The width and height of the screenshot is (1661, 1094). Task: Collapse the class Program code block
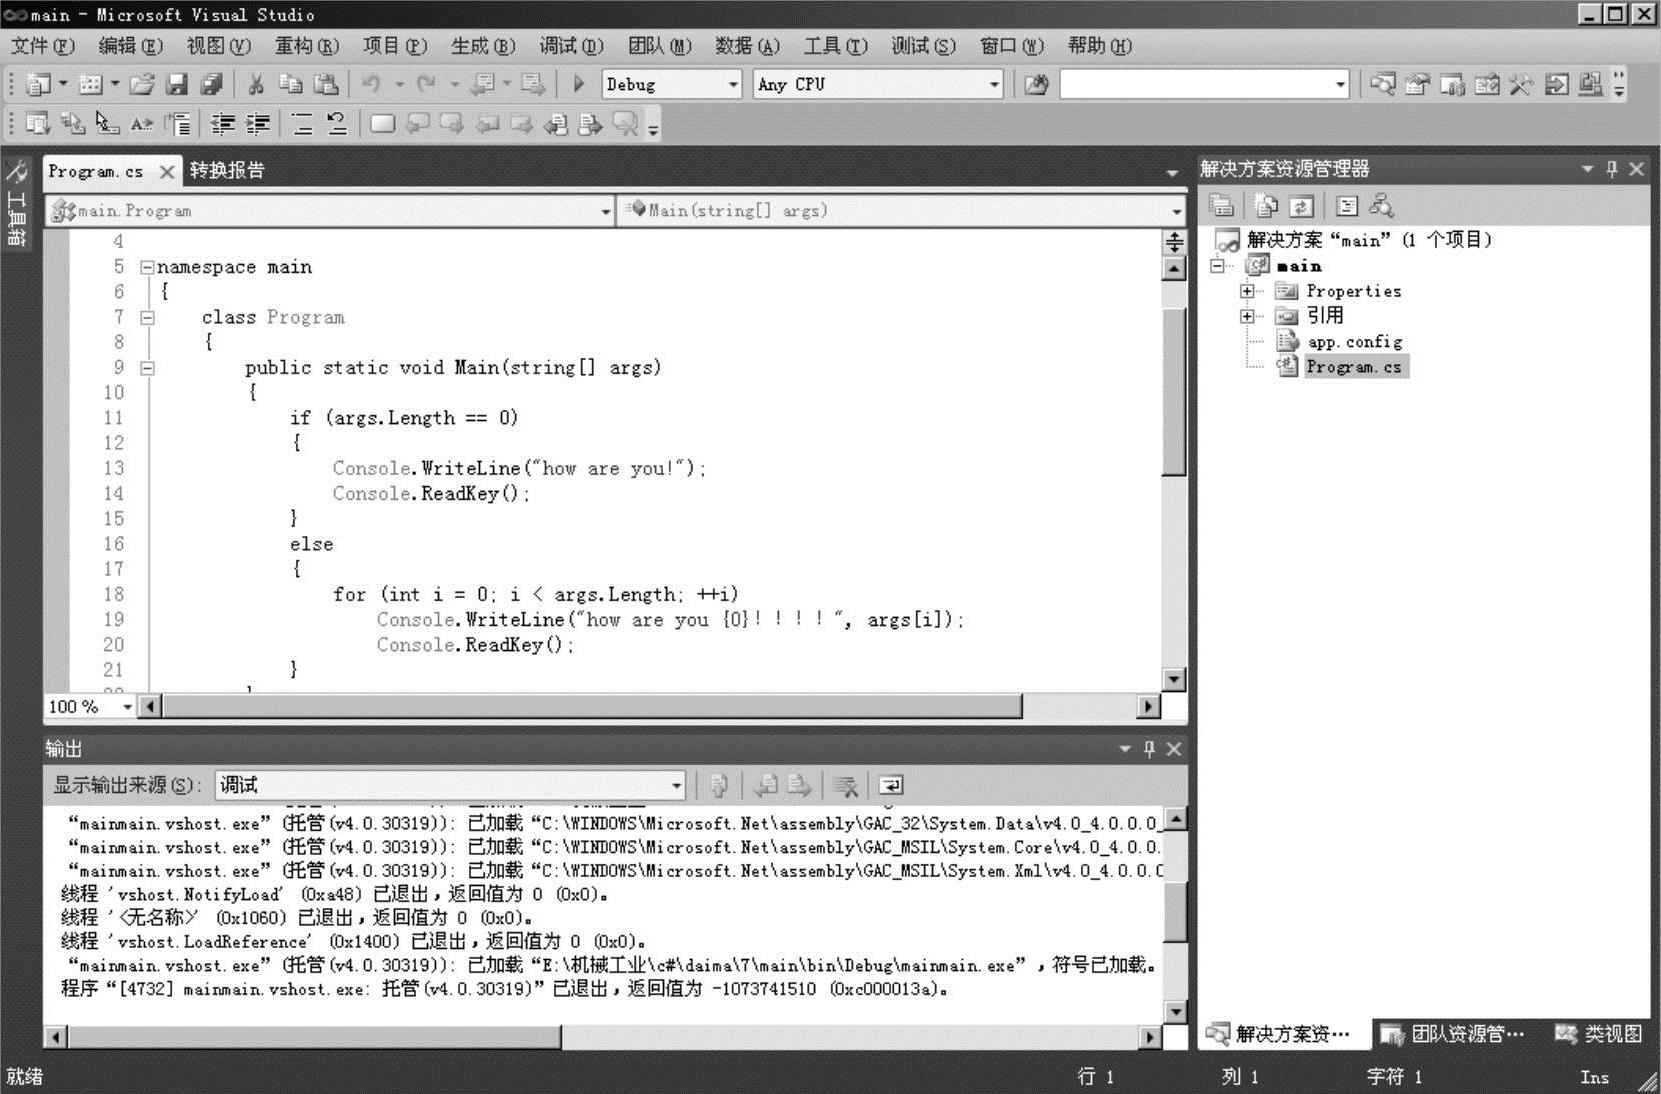coord(147,318)
